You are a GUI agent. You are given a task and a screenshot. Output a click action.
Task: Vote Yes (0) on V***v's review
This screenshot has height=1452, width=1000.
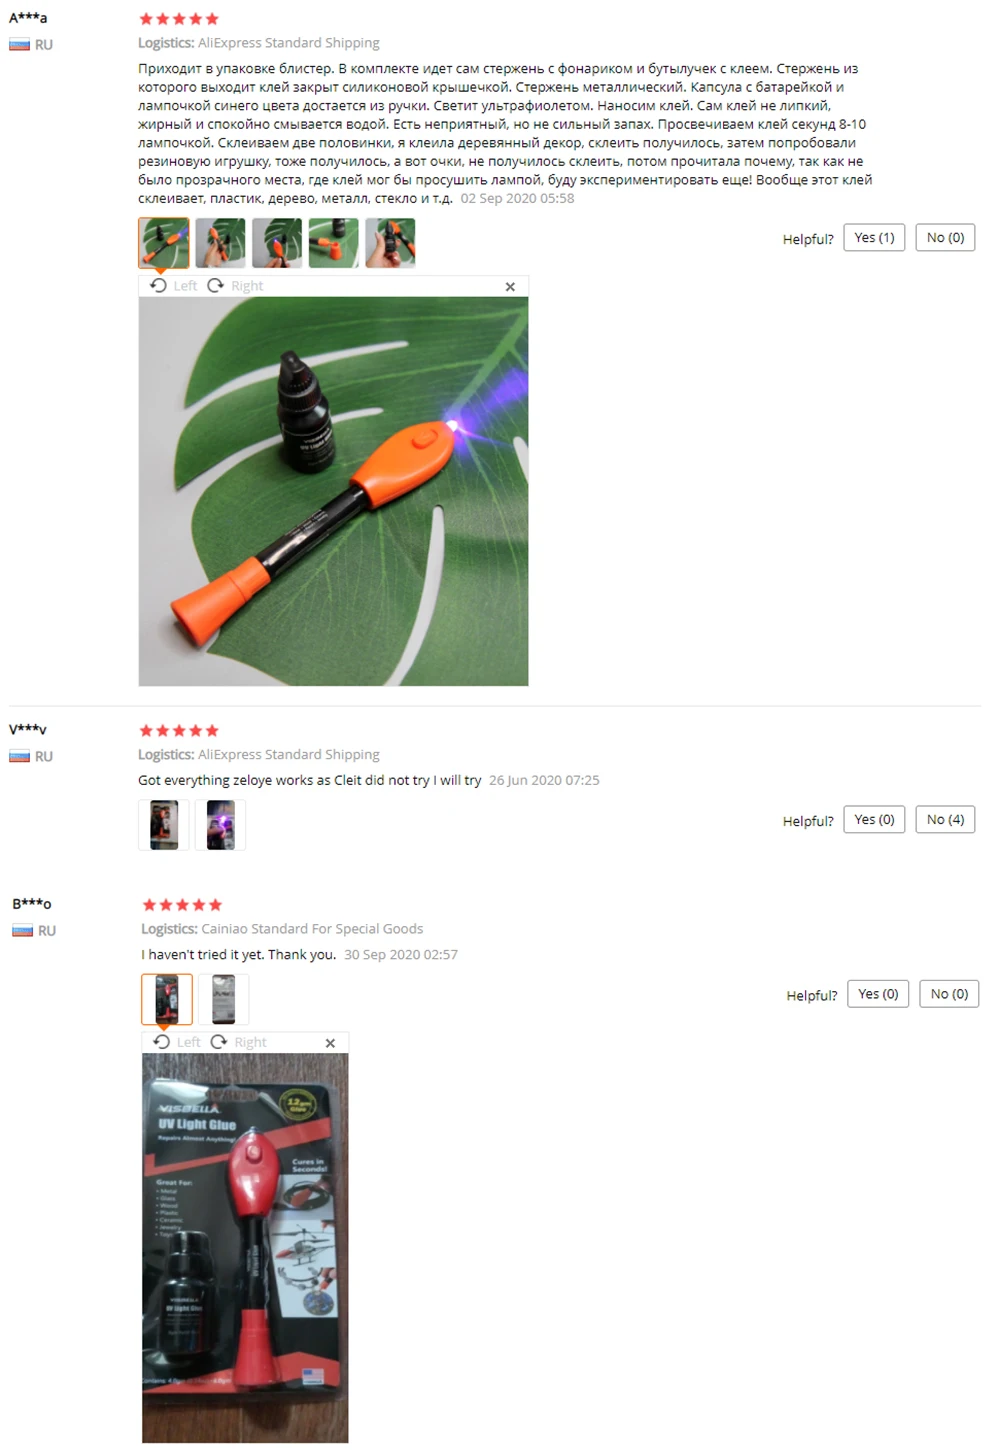pyautogui.click(x=874, y=820)
